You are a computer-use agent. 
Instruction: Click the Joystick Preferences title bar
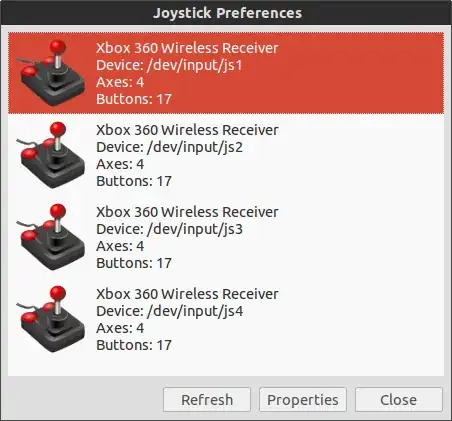point(226,13)
